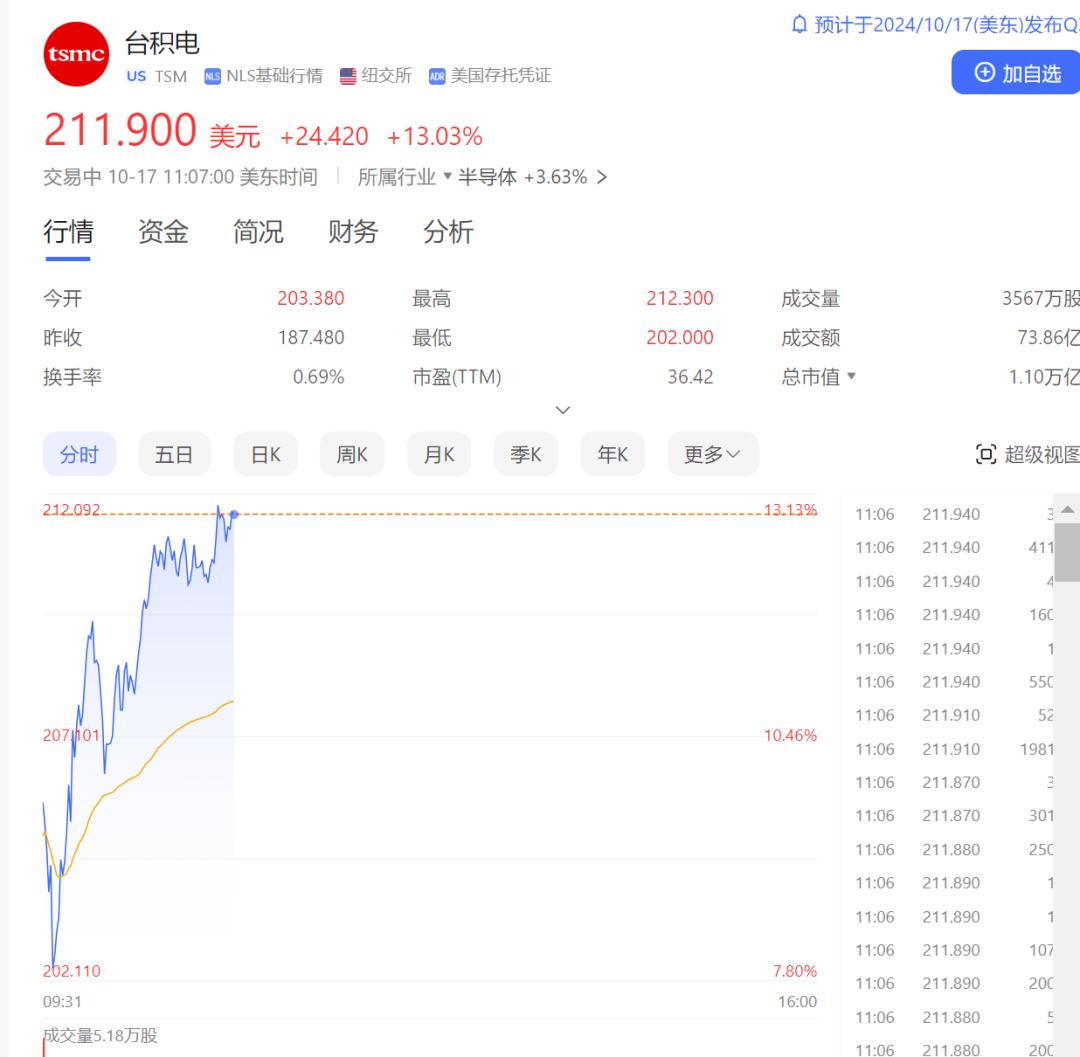Viewport: 1080px width, 1057px height.
Task: Click the NLS basic quotes badge icon
Action: [212, 76]
